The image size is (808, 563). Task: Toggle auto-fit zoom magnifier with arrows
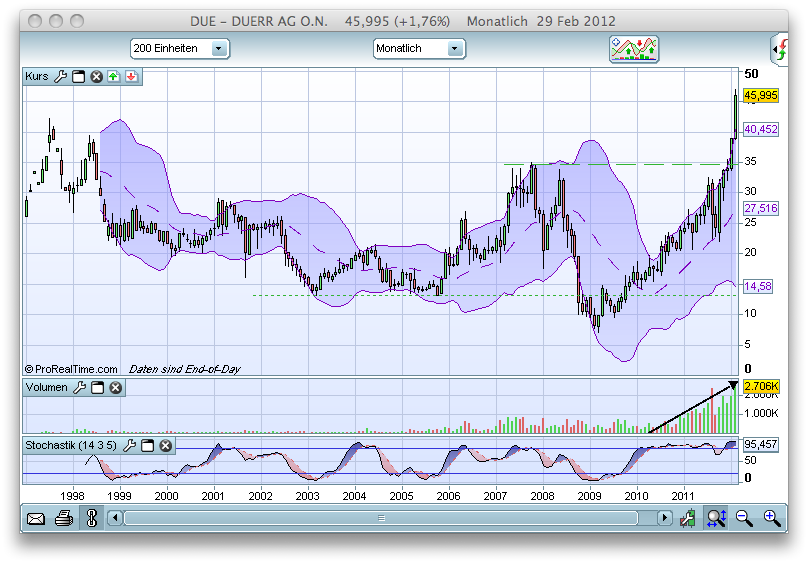(716, 518)
